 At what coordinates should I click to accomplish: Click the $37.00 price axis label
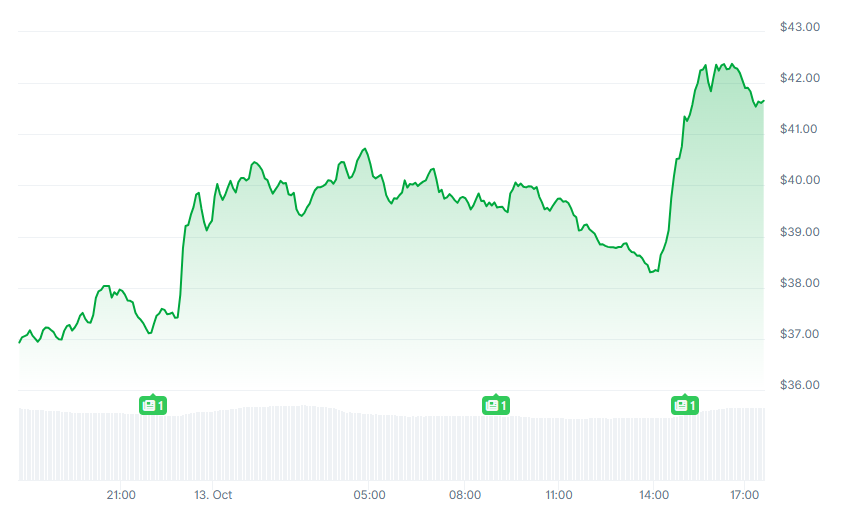[800, 334]
